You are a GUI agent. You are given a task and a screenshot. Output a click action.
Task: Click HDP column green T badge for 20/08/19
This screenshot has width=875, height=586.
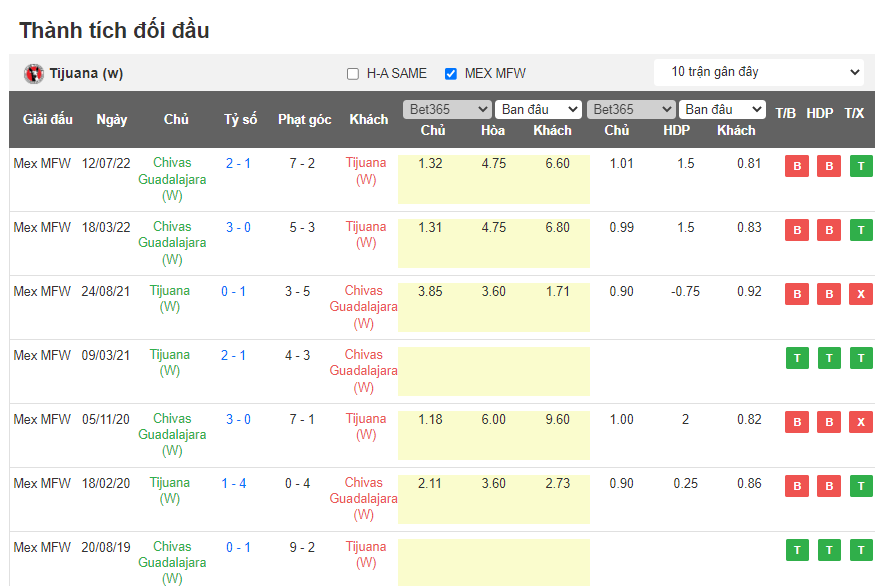click(829, 550)
